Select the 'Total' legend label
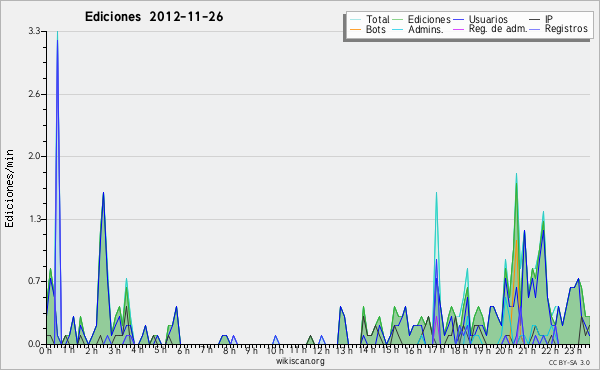Screen dimensions: 600x370 click(x=378, y=19)
